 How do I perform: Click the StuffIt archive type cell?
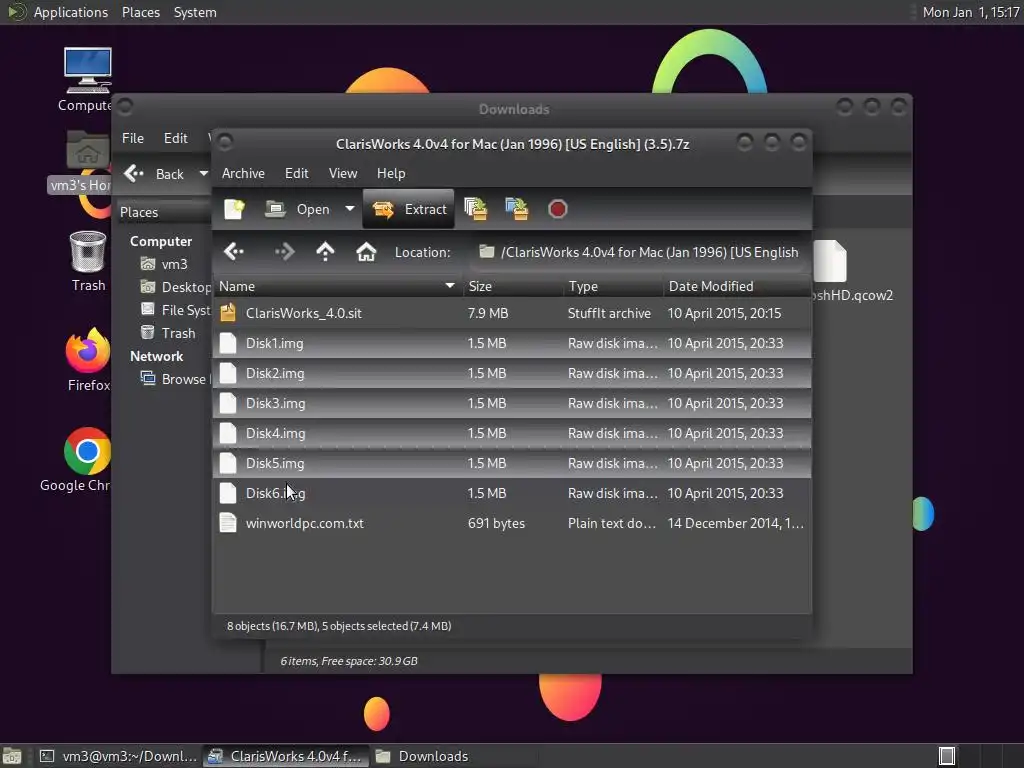(609, 313)
